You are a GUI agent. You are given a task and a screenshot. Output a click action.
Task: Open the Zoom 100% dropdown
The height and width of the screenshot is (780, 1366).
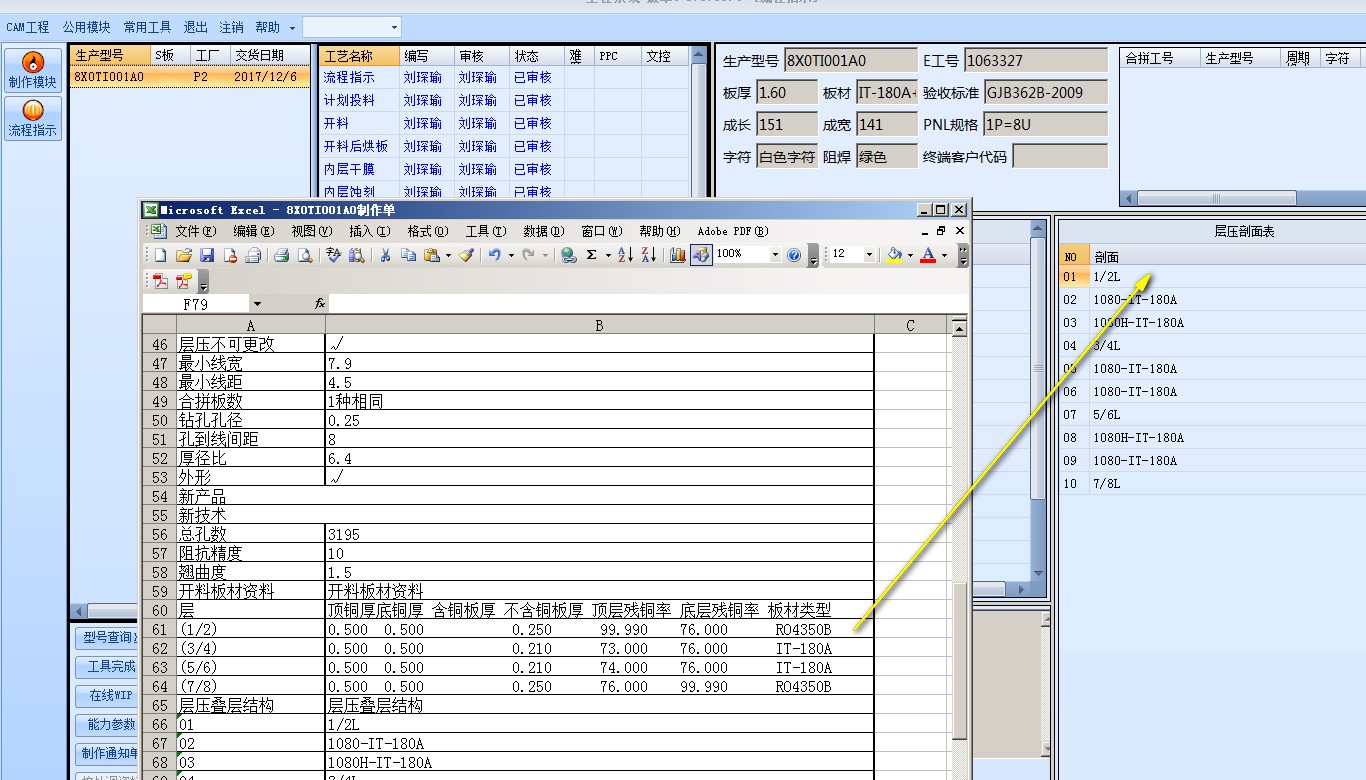(775, 255)
